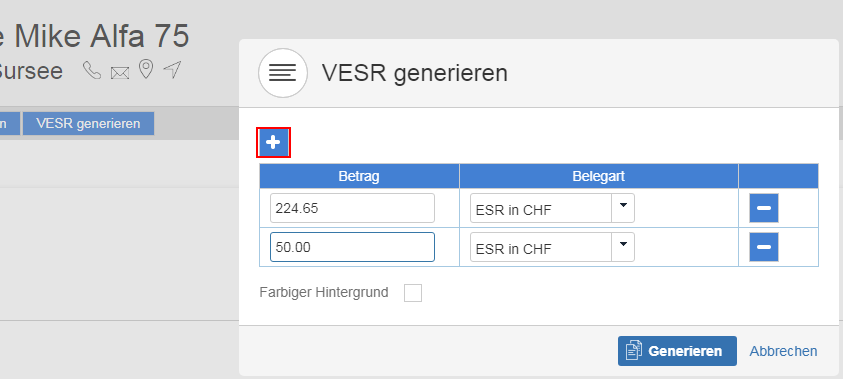Open Belegart dropdown in second row
Screen dimensions: 843x379
coord(552,247)
